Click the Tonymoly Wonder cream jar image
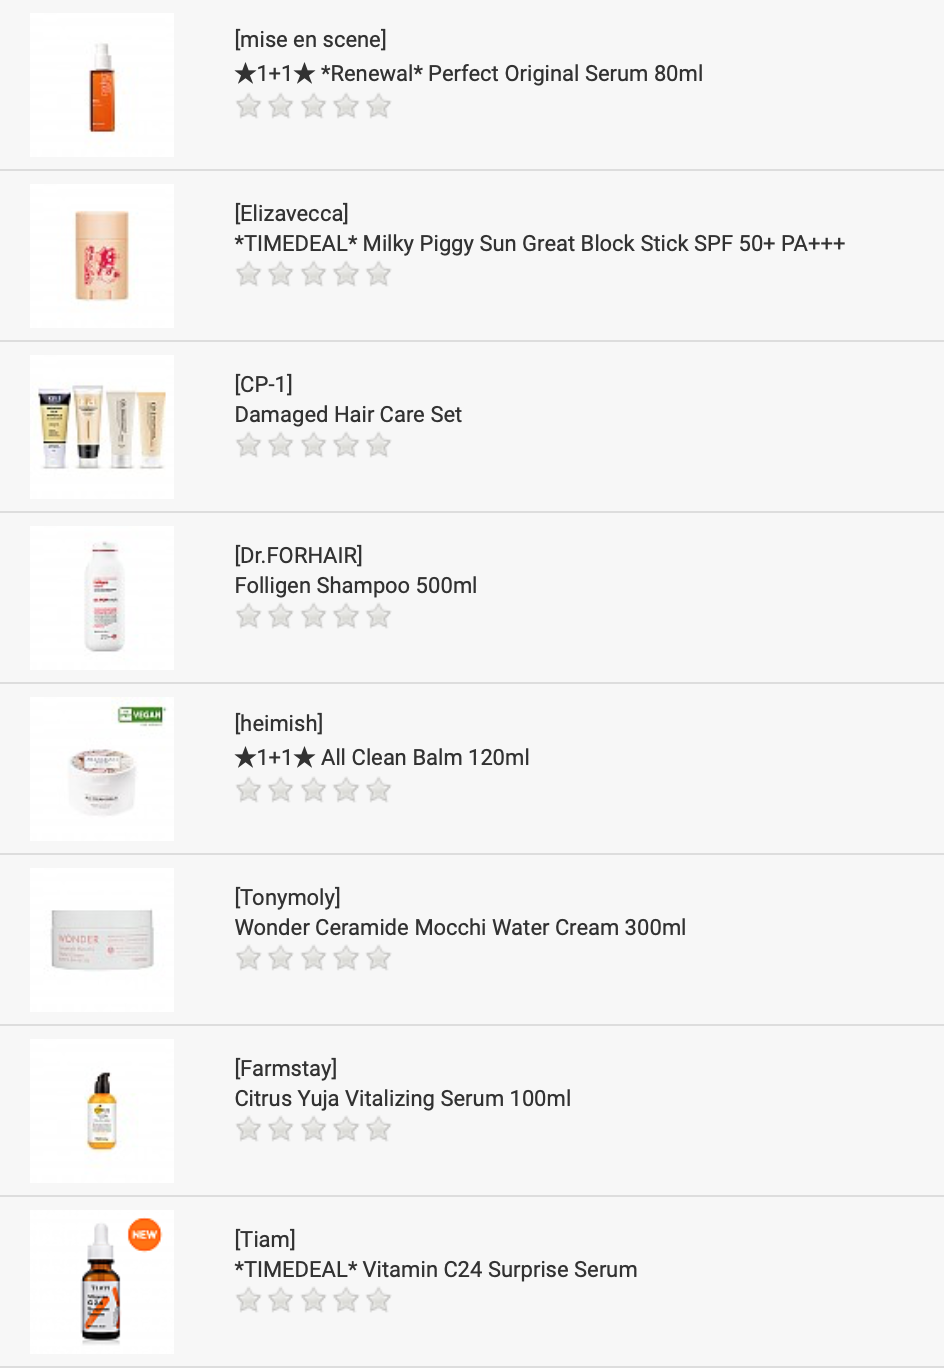 tap(102, 940)
